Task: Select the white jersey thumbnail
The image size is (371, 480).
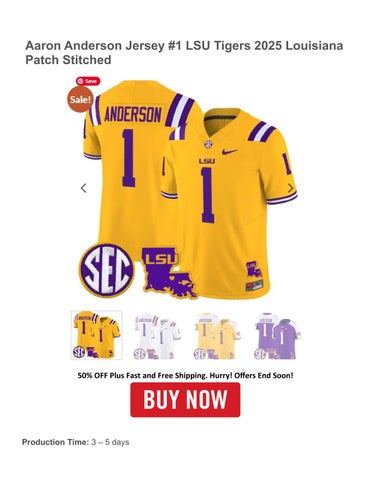Action: point(157,335)
